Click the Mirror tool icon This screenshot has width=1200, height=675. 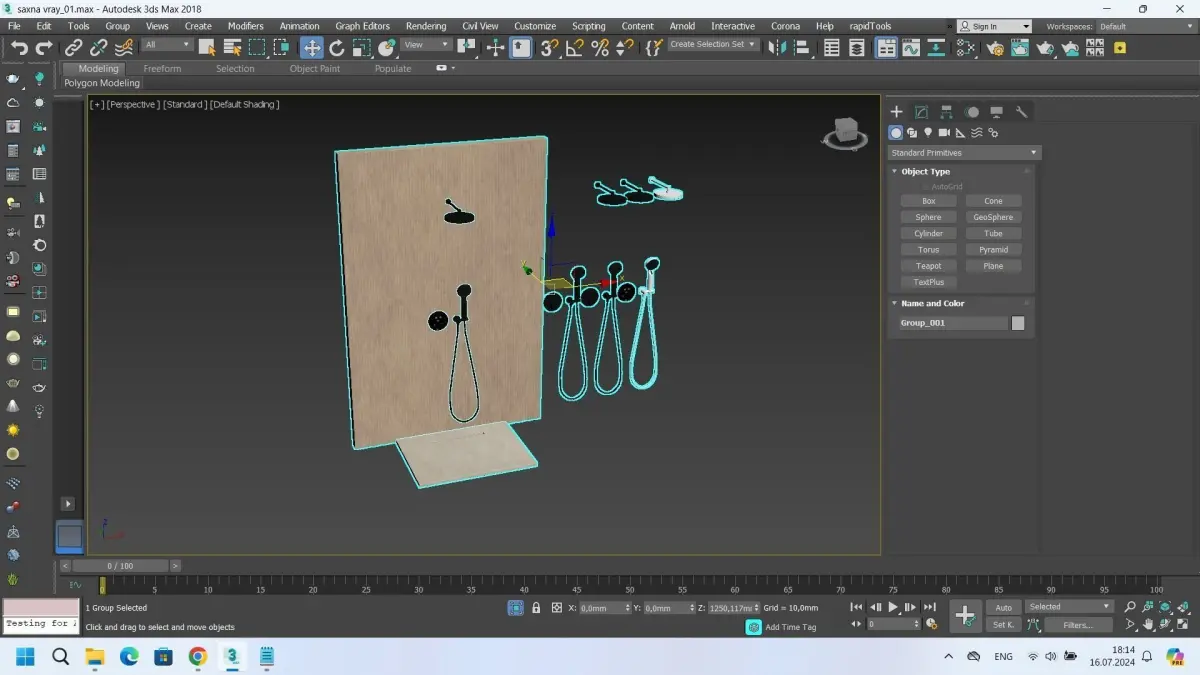[778, 47]
